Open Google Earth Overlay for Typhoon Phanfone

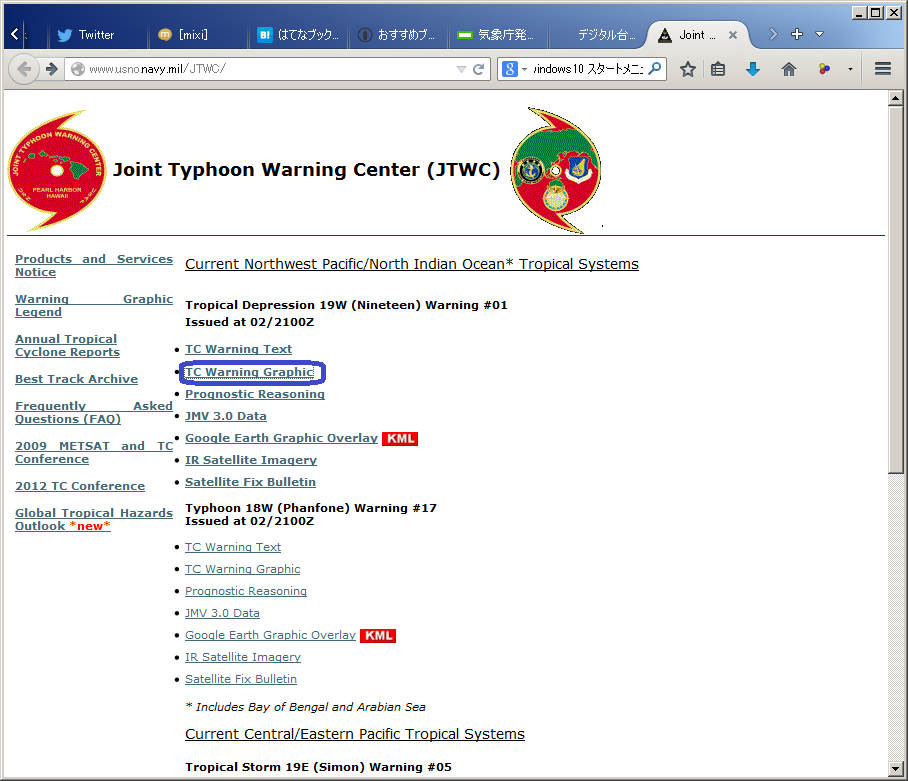pyautogui.click(x=270, y=635)
